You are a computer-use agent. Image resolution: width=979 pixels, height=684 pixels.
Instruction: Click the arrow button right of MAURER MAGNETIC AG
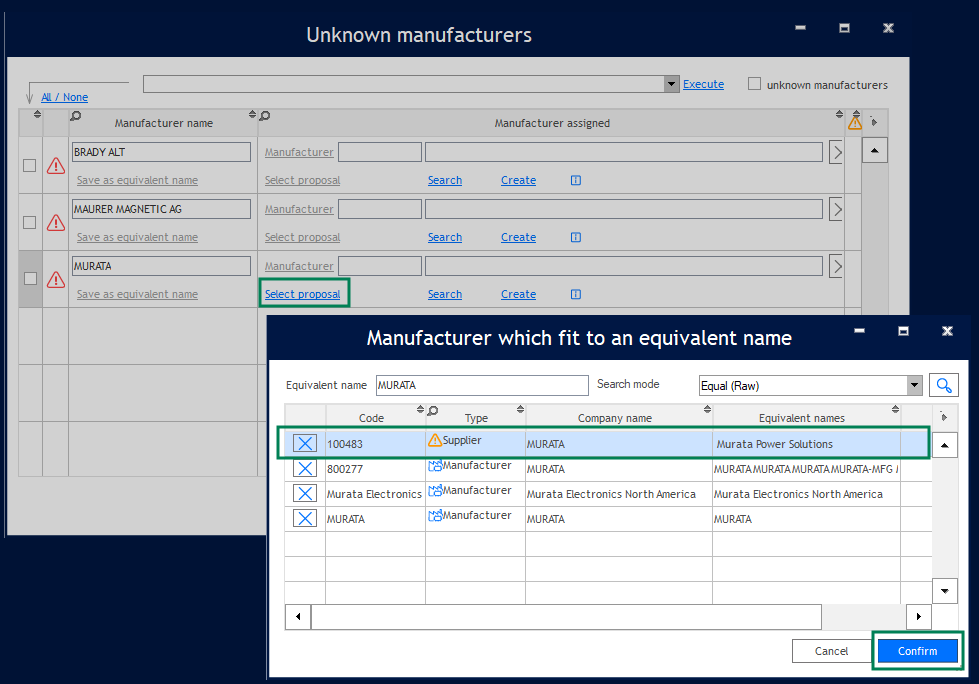(x=836, y=209)
